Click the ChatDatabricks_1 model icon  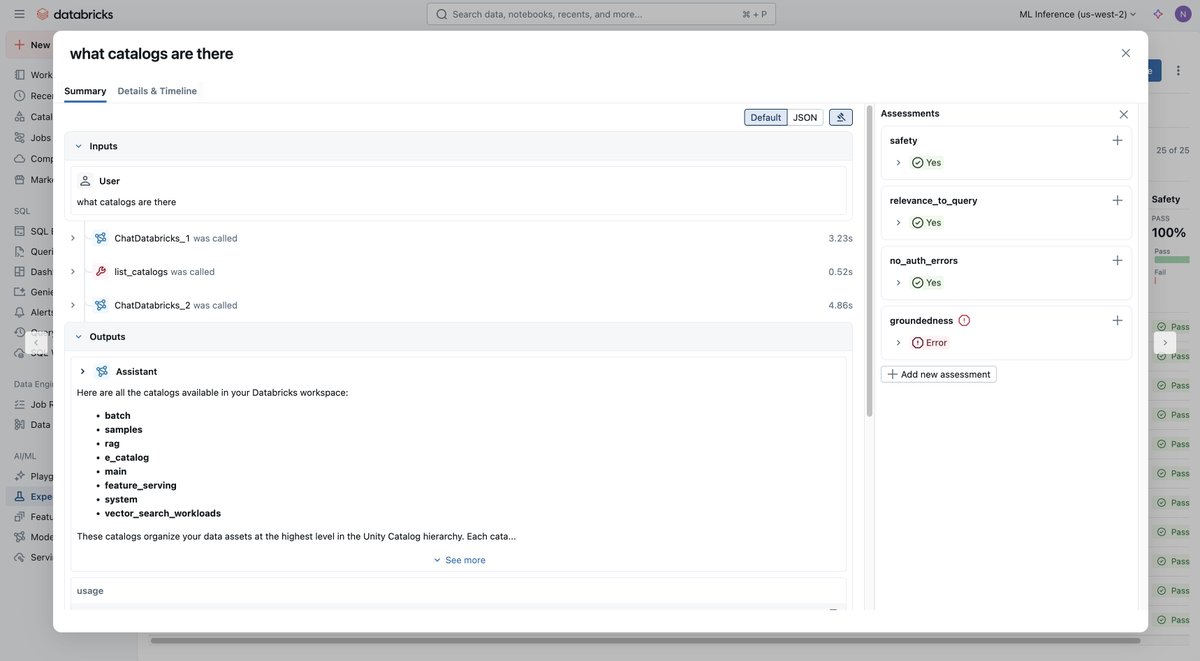click(101, 238)
